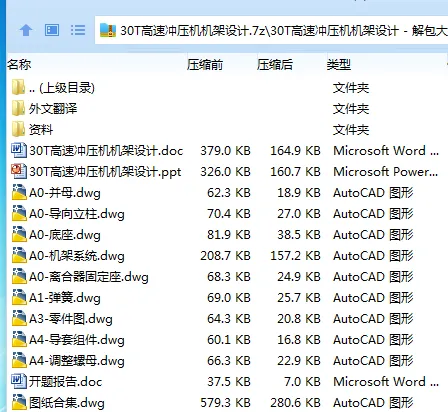The image size is (448, 412).
Task: Select file A0-底座.dwg
Action: tap(65, 235)
